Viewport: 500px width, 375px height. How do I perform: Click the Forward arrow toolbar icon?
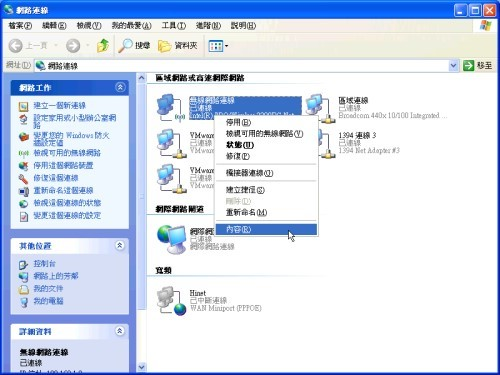(x=73, y=46)
